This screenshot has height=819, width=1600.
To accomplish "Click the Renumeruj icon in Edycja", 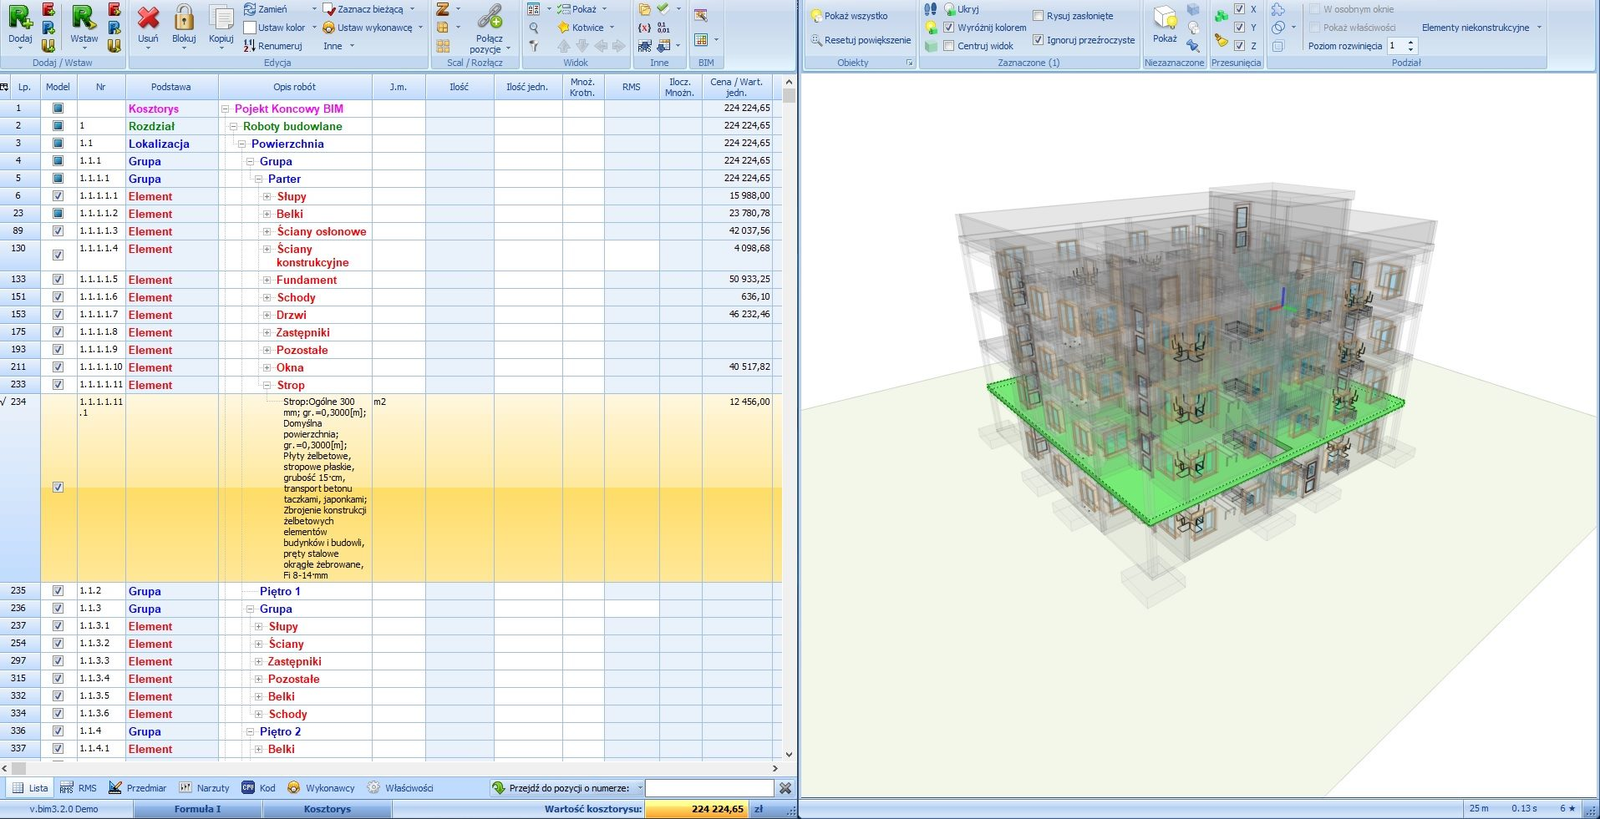I will pos(250,46).
